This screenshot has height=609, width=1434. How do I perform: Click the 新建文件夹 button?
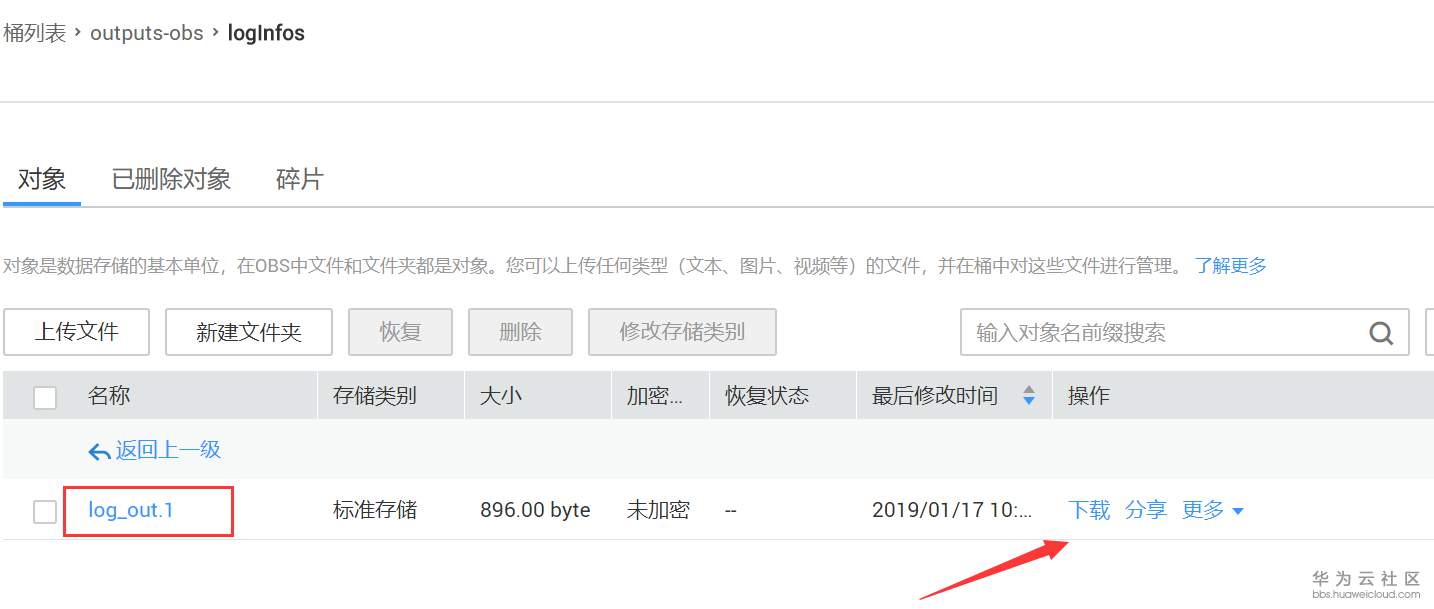click(x=249, y=332)
